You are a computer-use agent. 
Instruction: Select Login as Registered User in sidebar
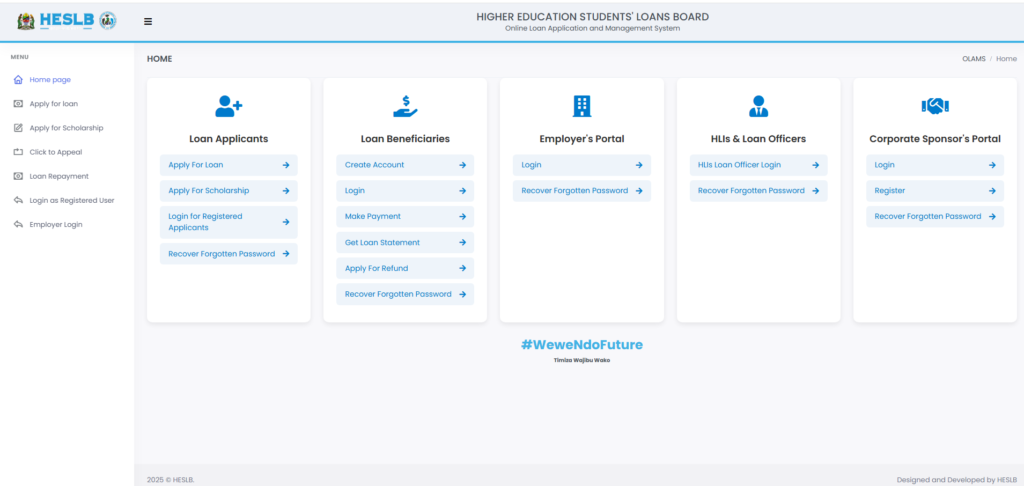click(x=72, y=201)
